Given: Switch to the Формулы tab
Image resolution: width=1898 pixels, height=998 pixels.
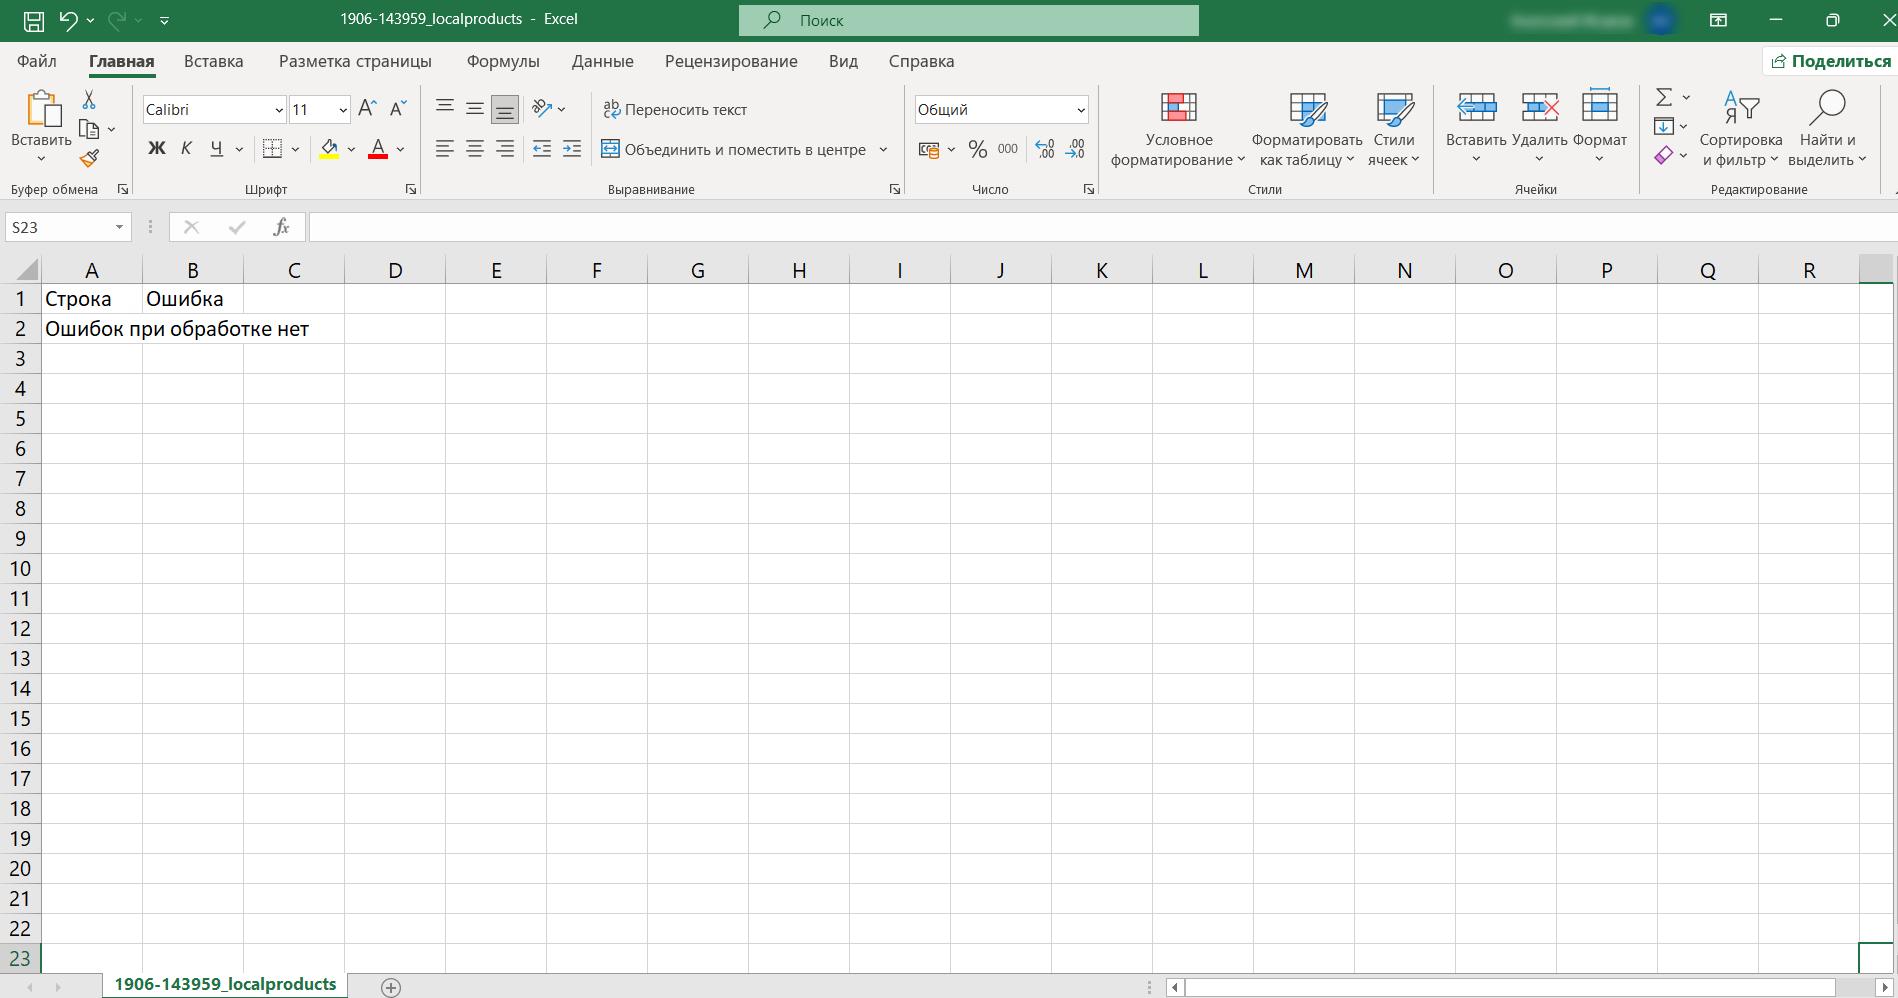Looking at the screenshot, I should (503, 61).
